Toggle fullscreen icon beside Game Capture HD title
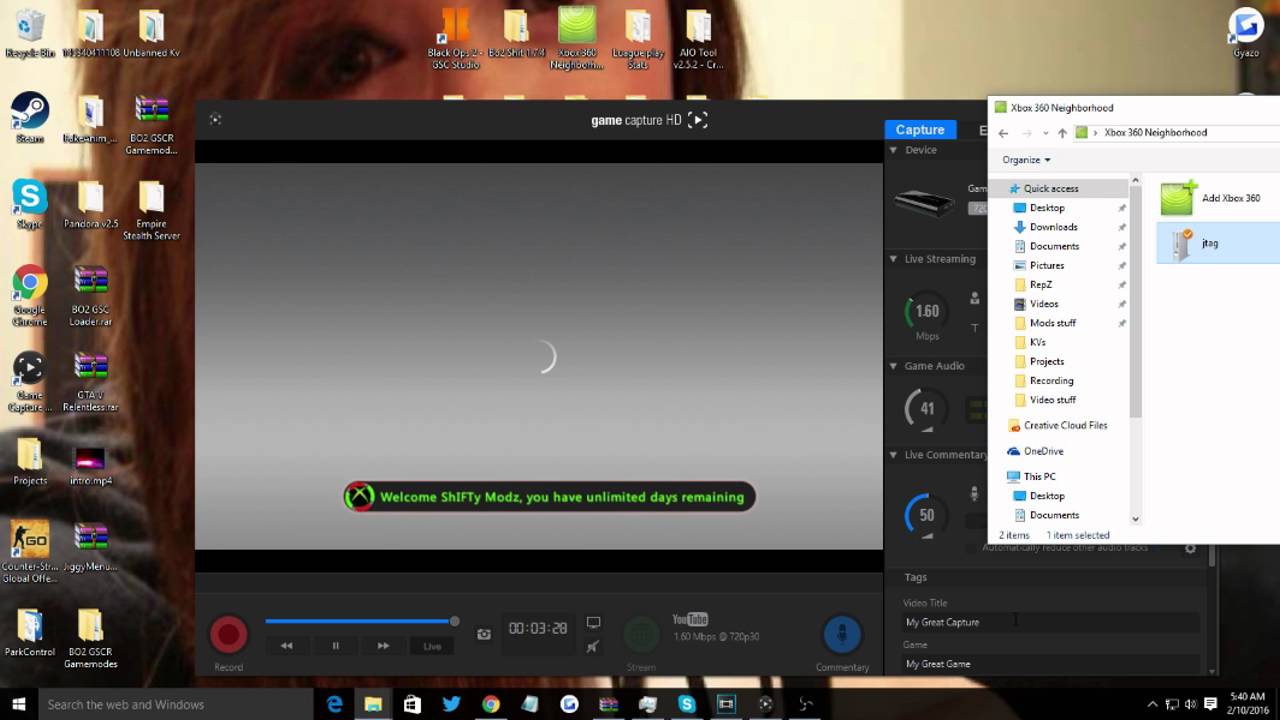 point(698,120)
